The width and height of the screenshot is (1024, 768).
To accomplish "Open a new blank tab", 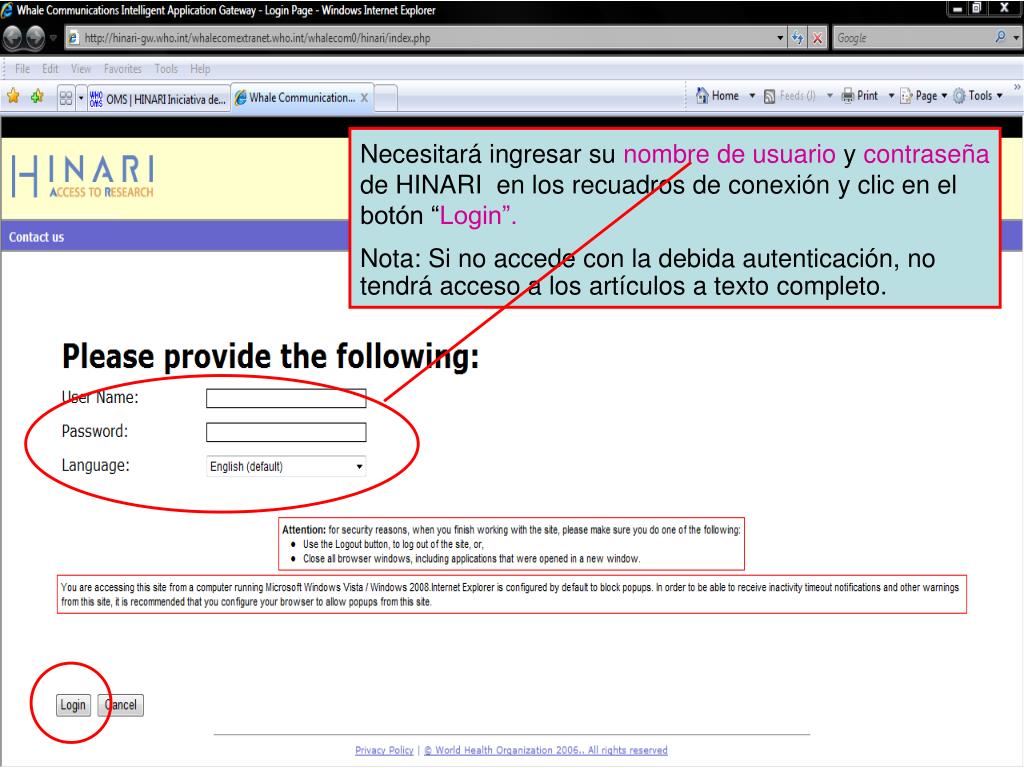I will 386,99.
